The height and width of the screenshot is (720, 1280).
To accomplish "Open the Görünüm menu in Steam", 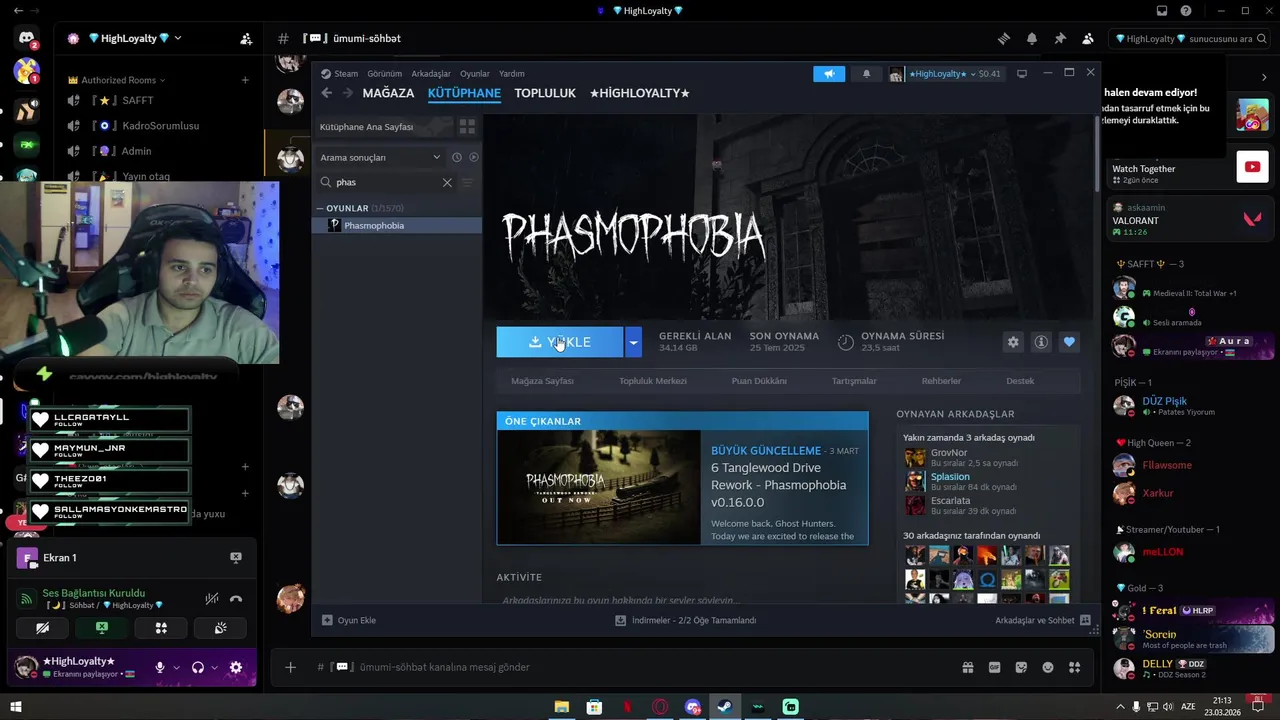I will coord(384,74).
